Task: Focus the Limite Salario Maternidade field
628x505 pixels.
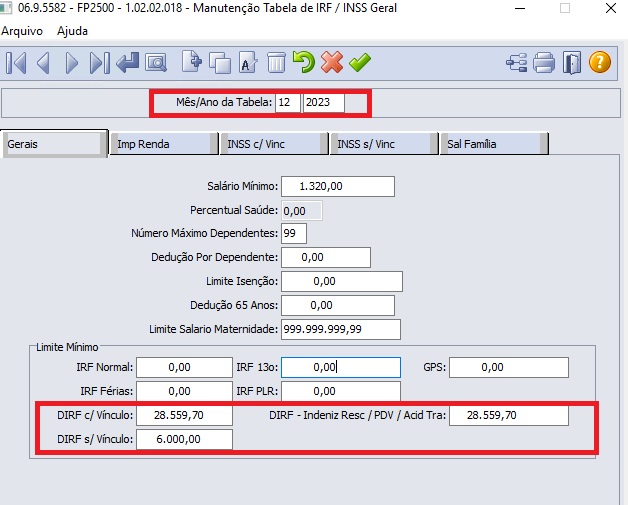Action: [x=340, y=330]
